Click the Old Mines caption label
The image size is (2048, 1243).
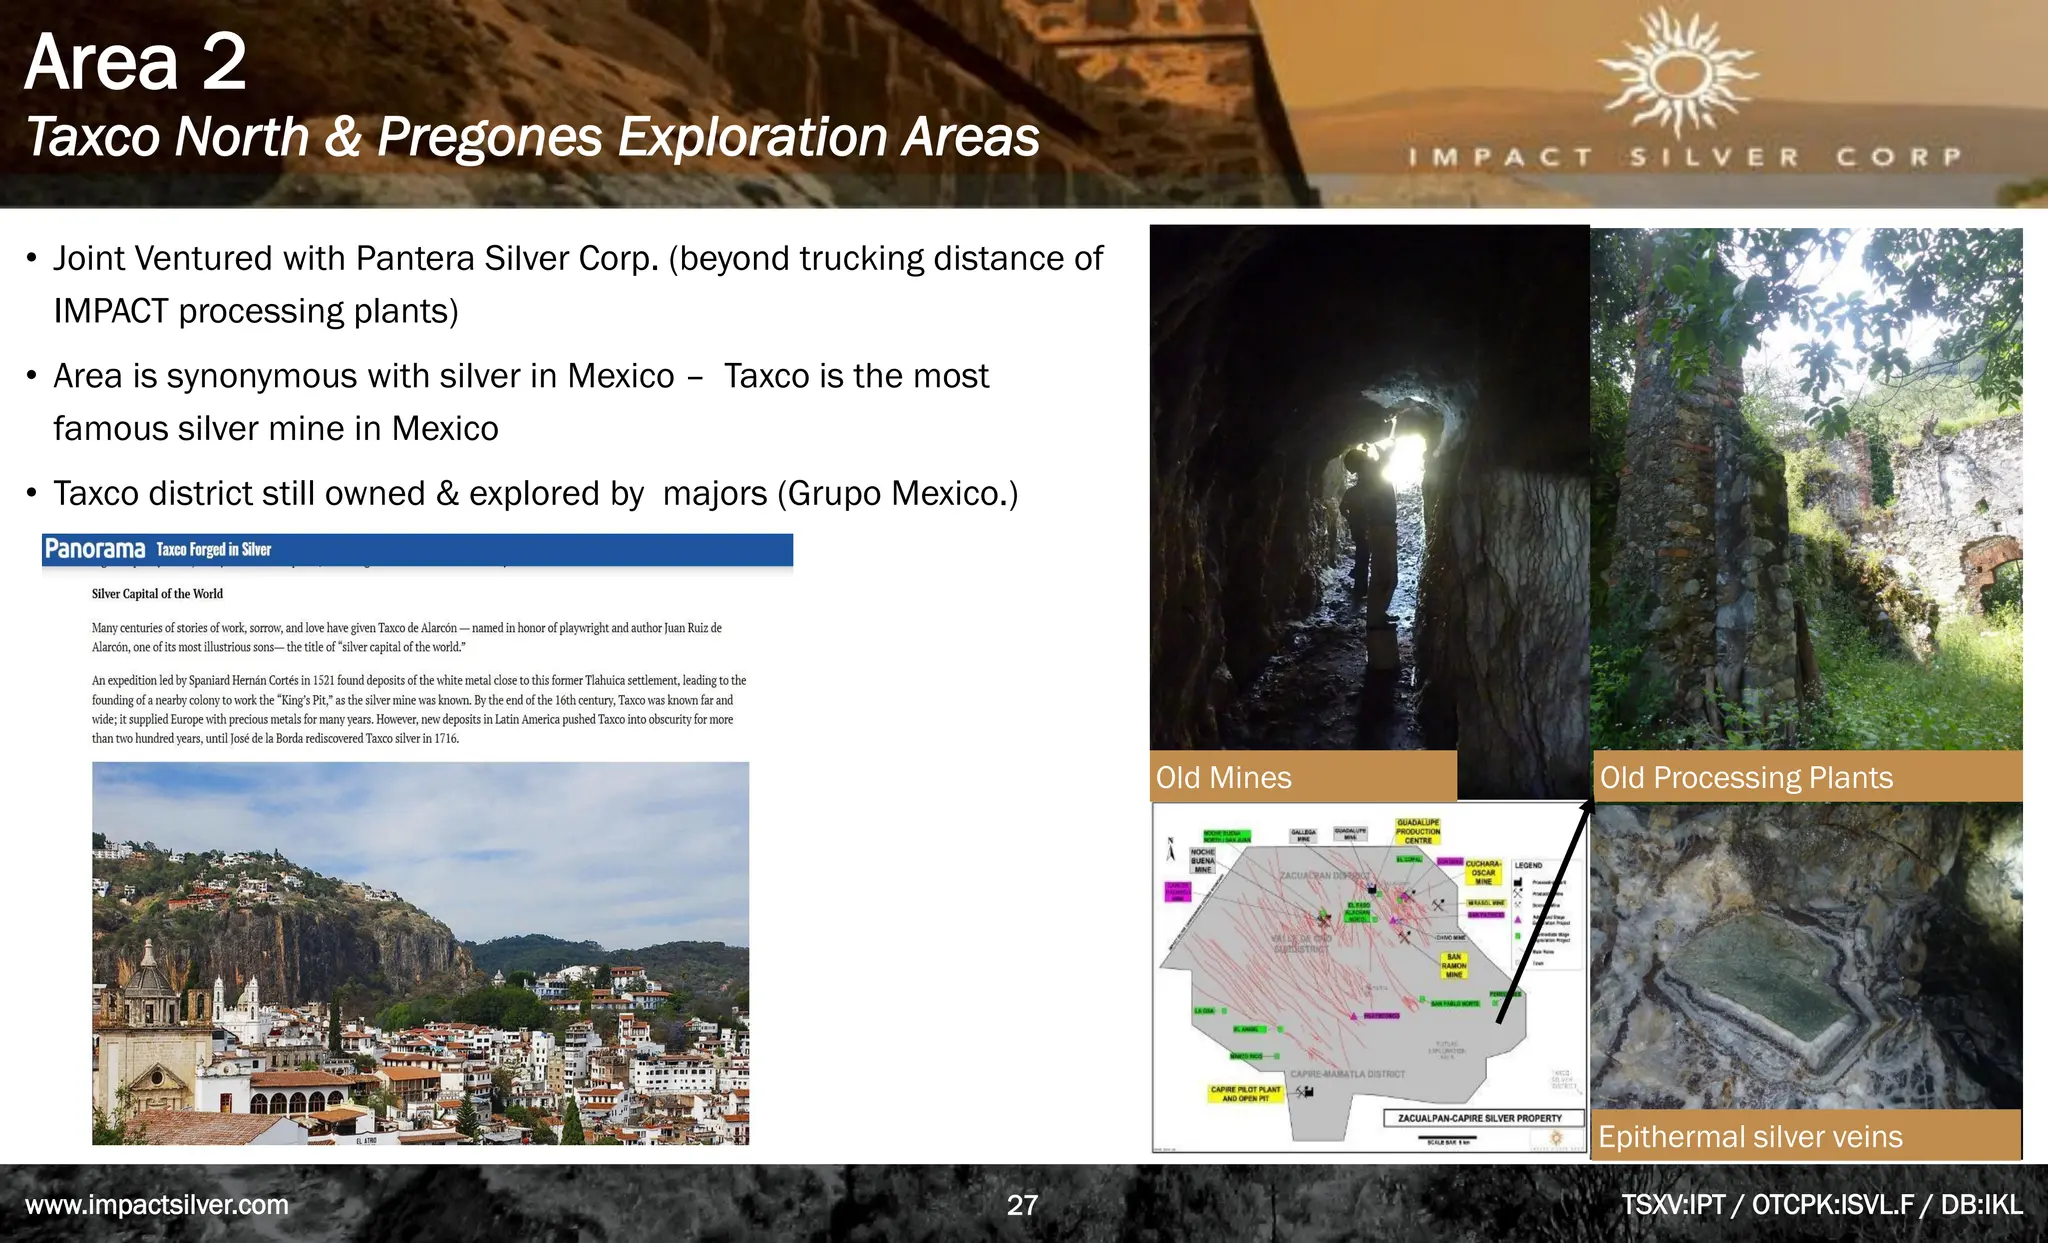coord(1224,777)
